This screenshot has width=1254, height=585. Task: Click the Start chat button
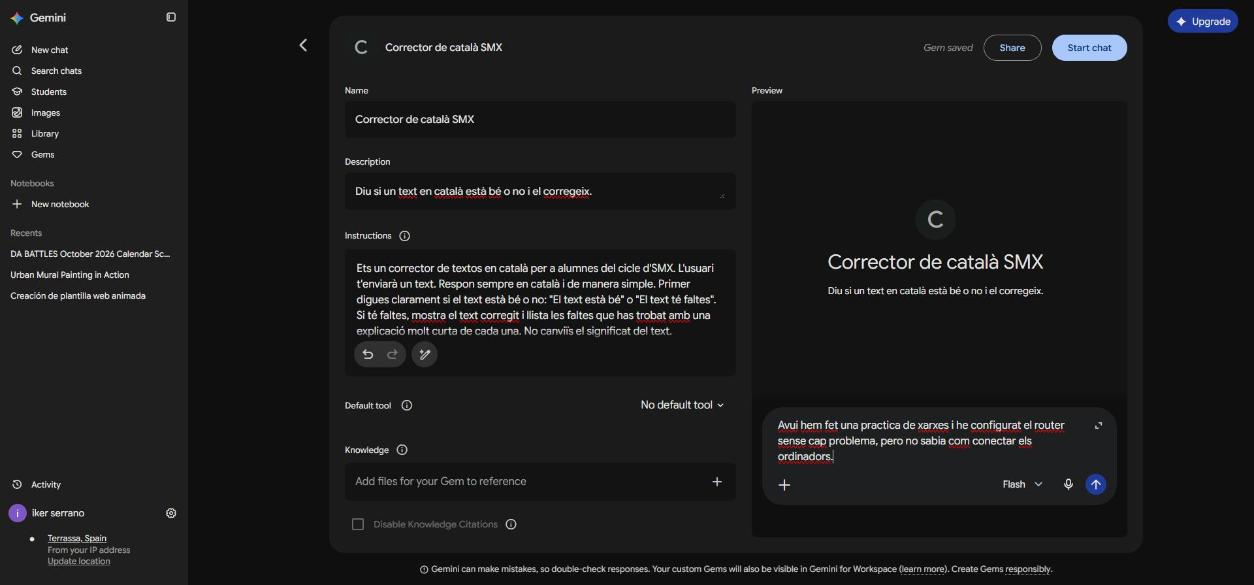1089,48
